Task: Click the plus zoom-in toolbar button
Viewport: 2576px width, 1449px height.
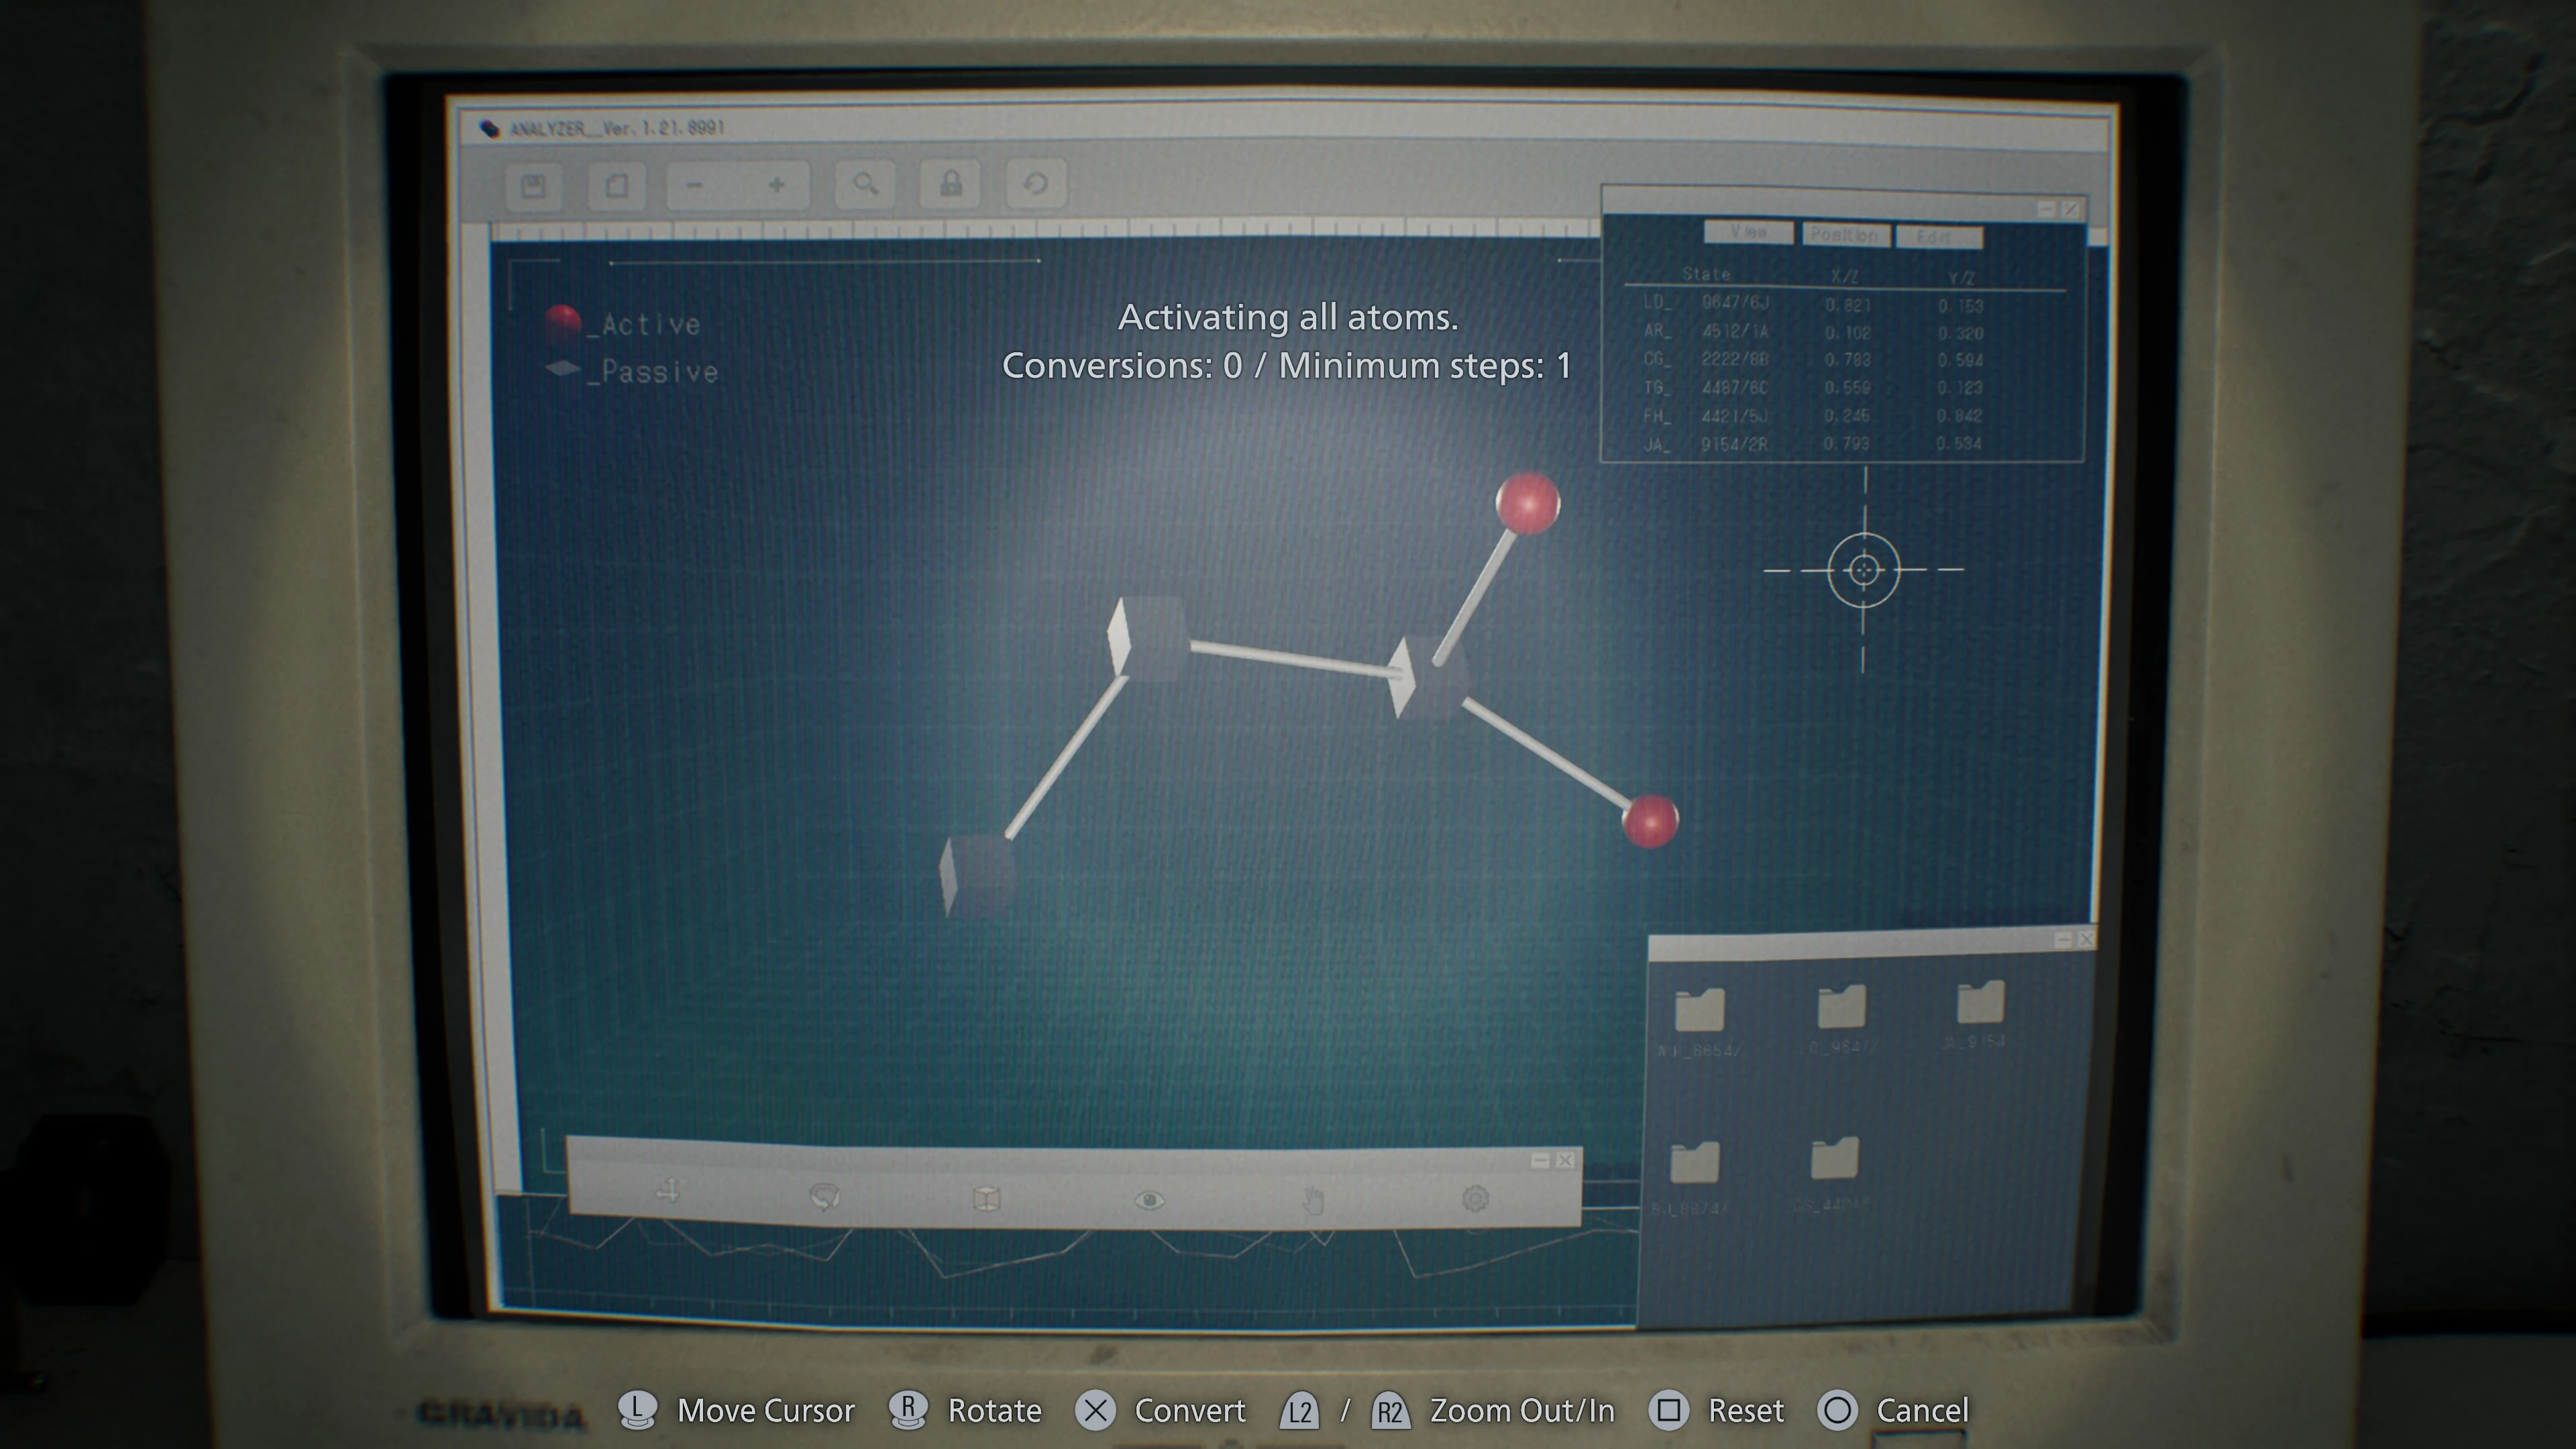Action: click(x=776, y=185)
